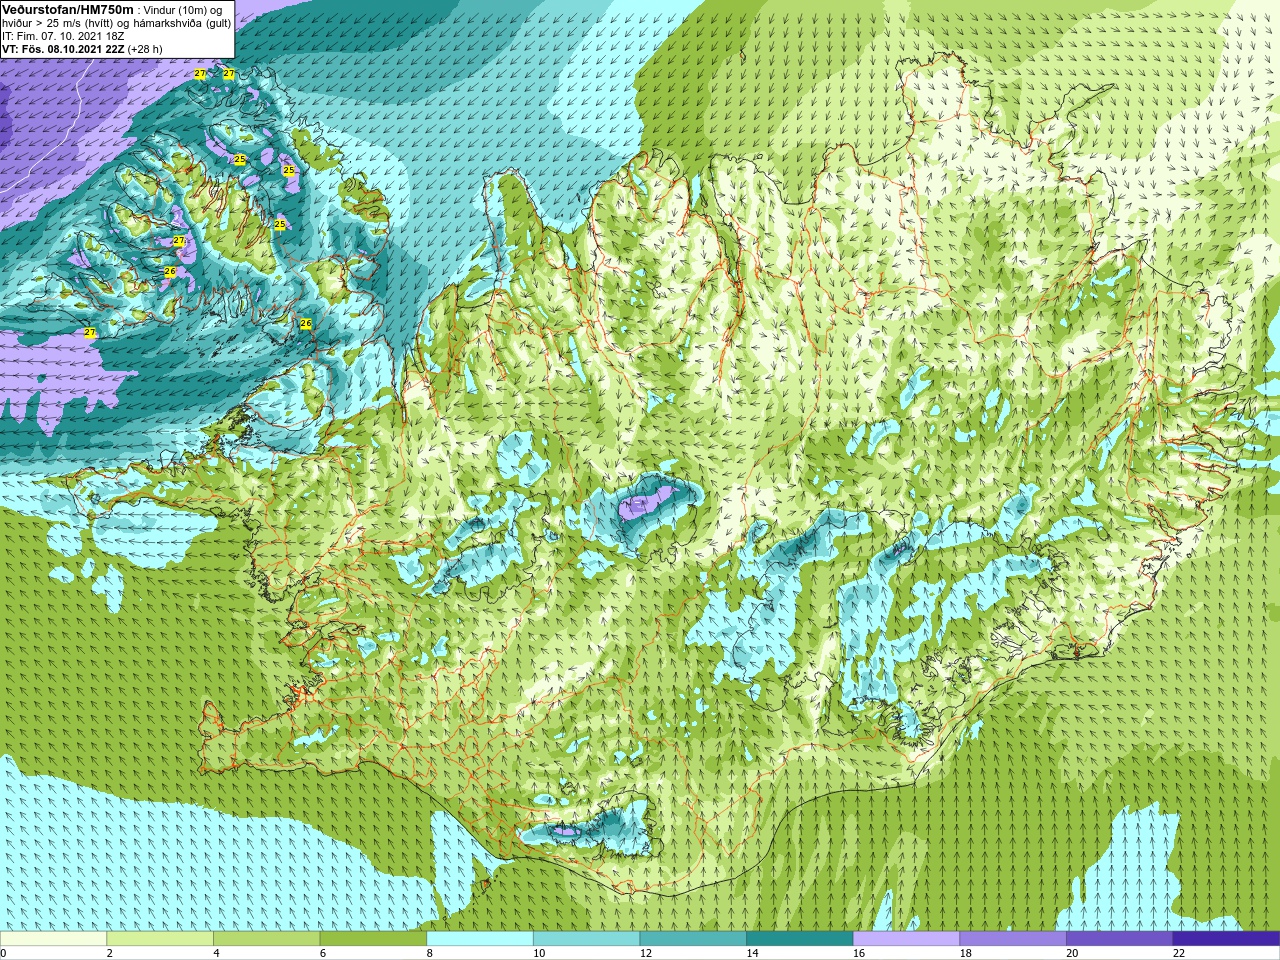Click the legend scale label "6"

coord(323,953)
